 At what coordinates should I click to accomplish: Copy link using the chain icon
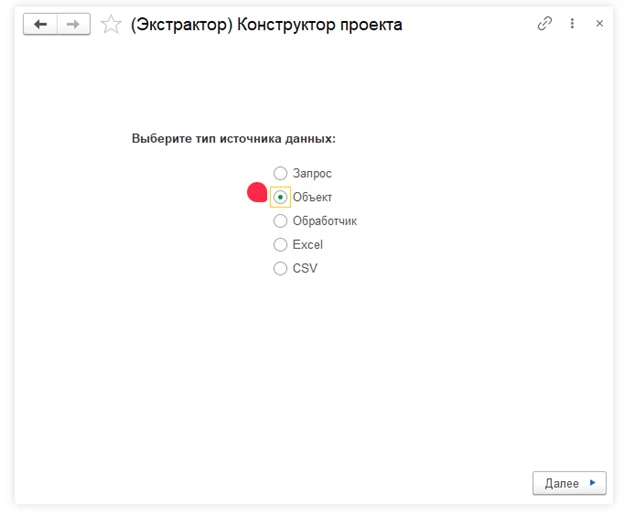click(x=544, y=23)
